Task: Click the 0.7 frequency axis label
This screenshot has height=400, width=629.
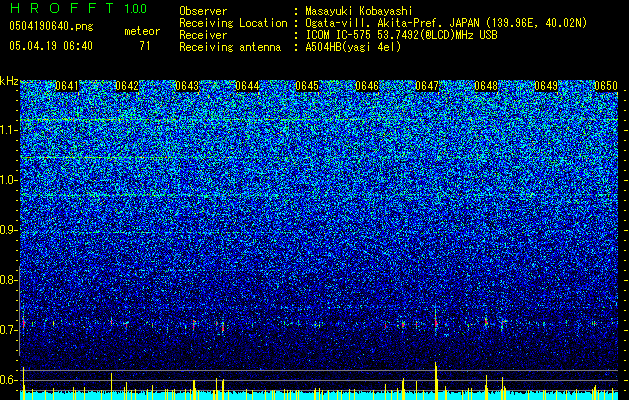Action: point(7,330)
